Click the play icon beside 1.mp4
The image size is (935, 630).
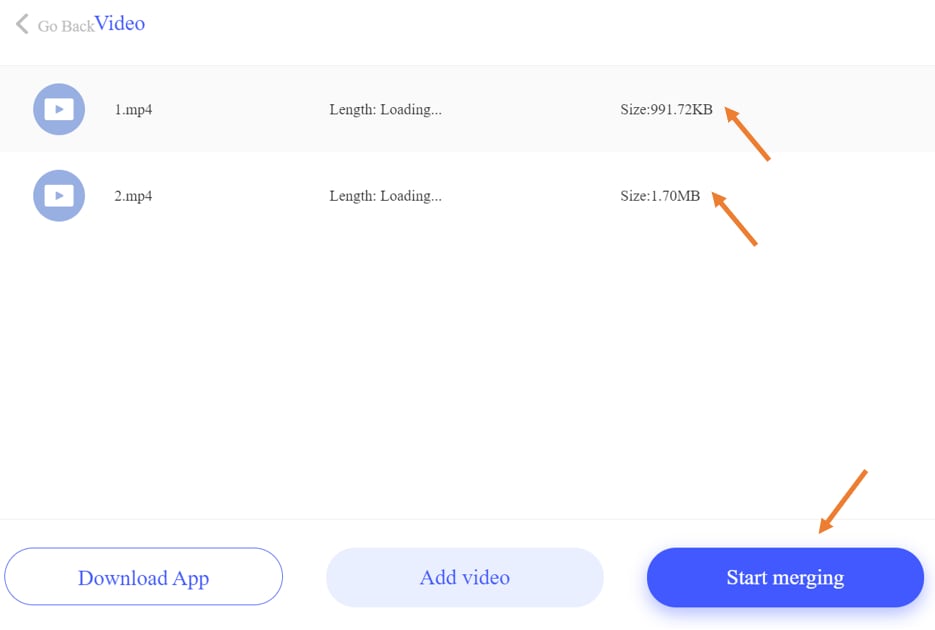[59, 109]
